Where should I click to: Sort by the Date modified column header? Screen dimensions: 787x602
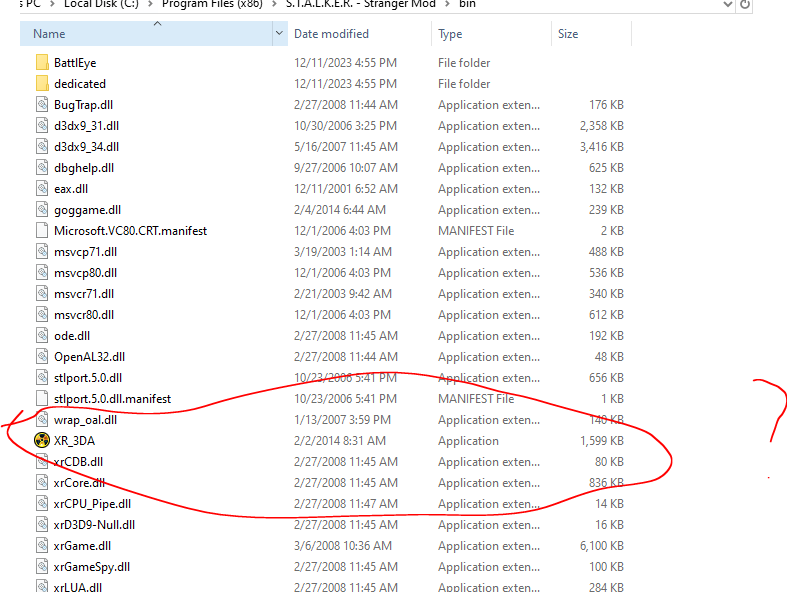point(359,34)
